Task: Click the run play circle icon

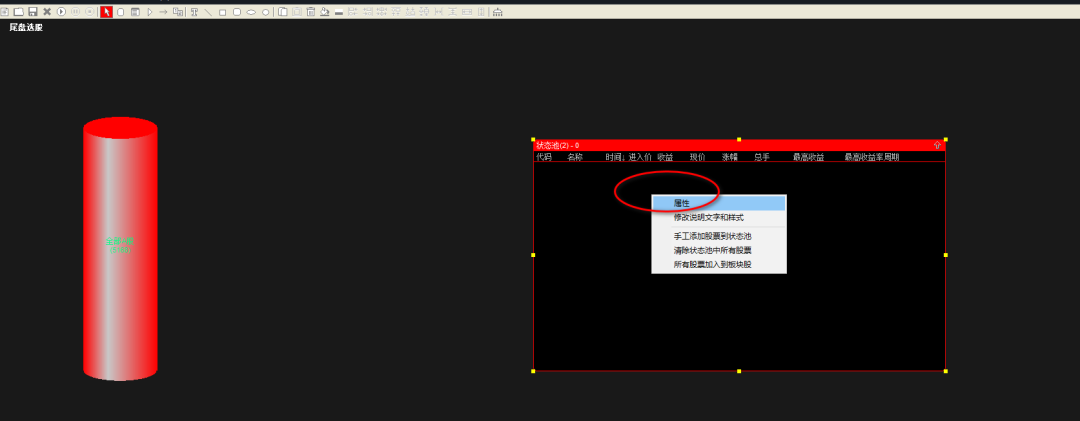Action: pyautogui.click(x=61, y=12)
